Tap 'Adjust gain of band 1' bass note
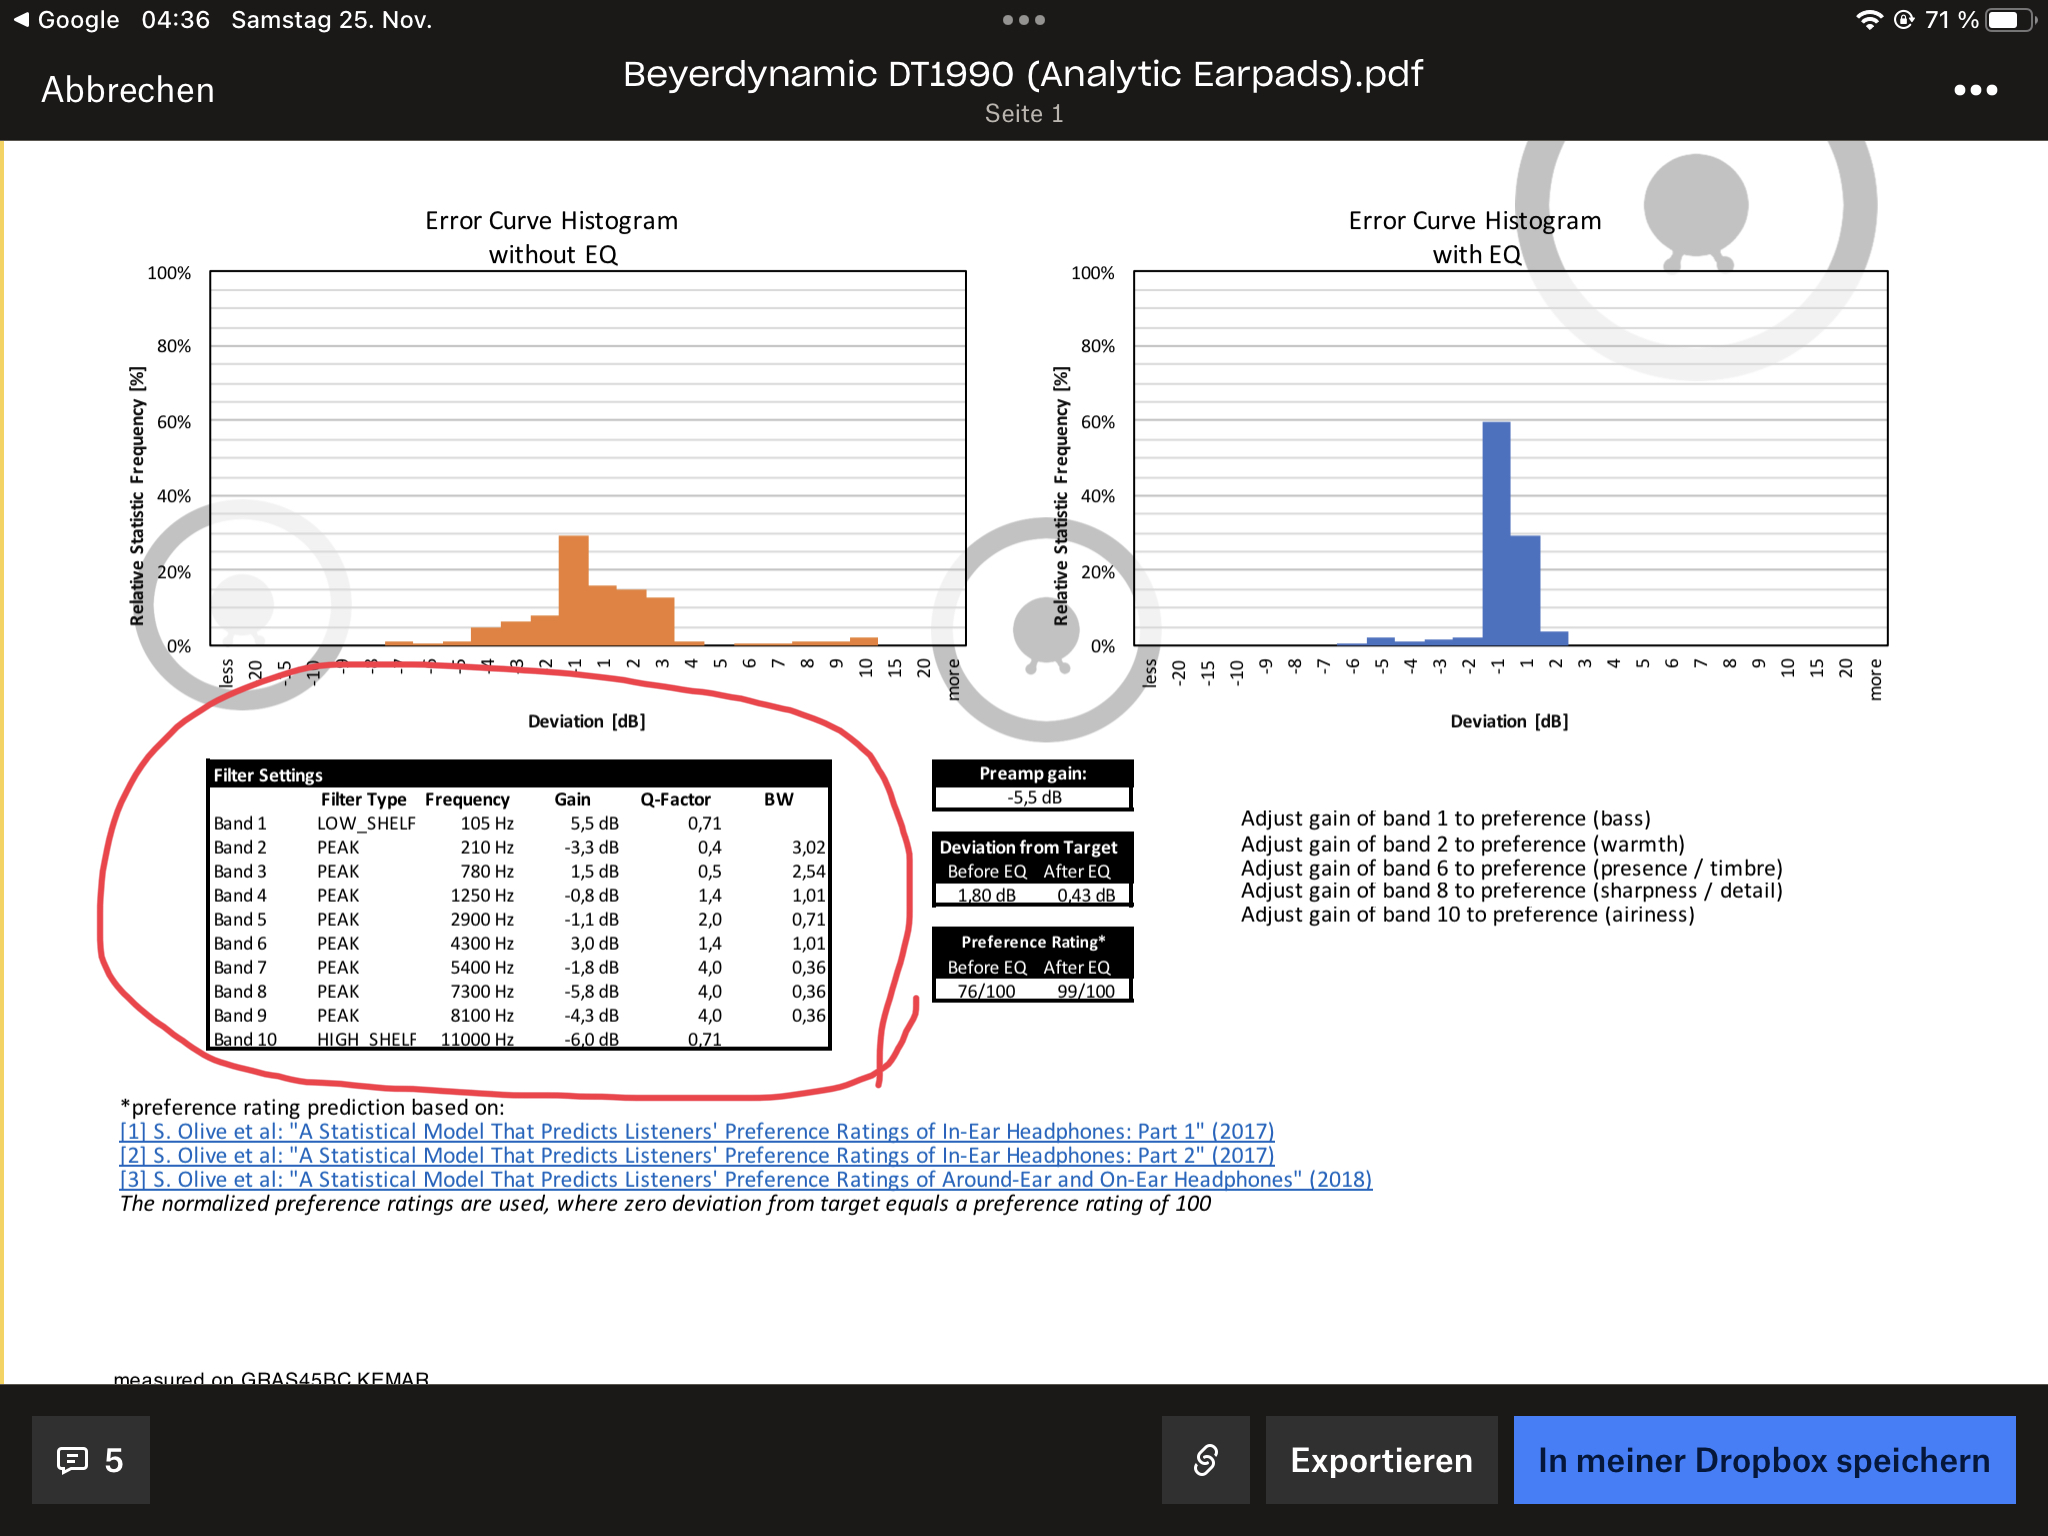This screenshot has height=1536, width=2048. click(x=1446, y=818)
